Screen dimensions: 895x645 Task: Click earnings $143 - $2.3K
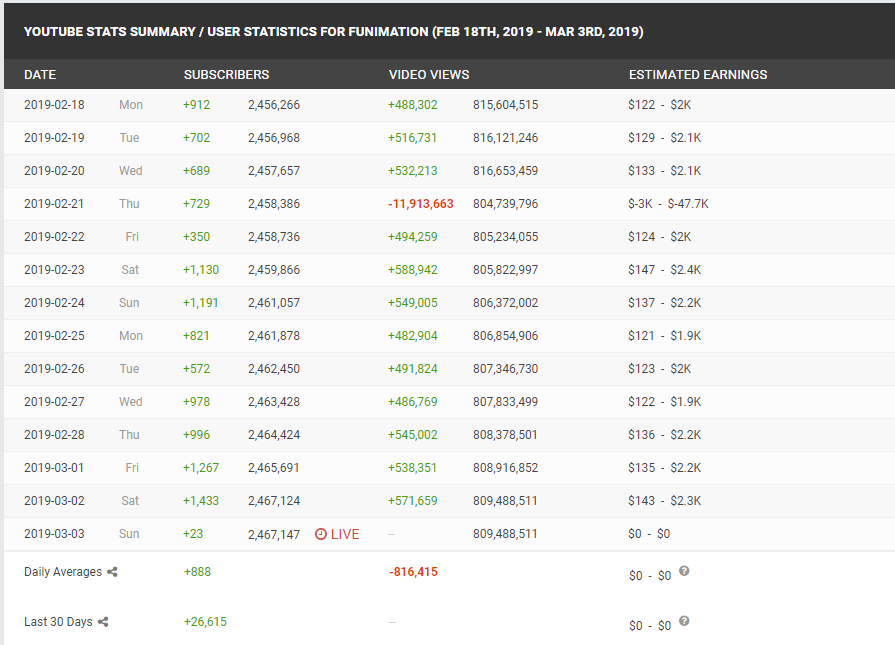coord(664,501)
